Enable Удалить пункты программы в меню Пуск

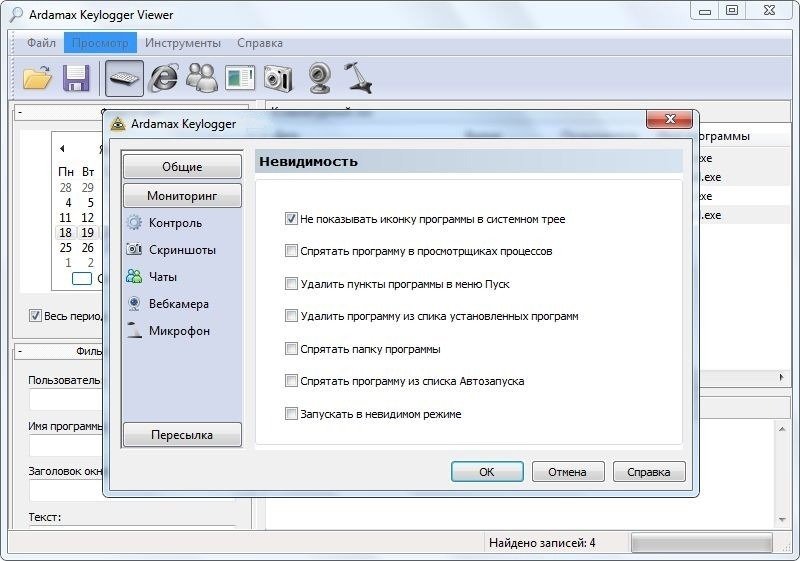click(x=291, y=284)
